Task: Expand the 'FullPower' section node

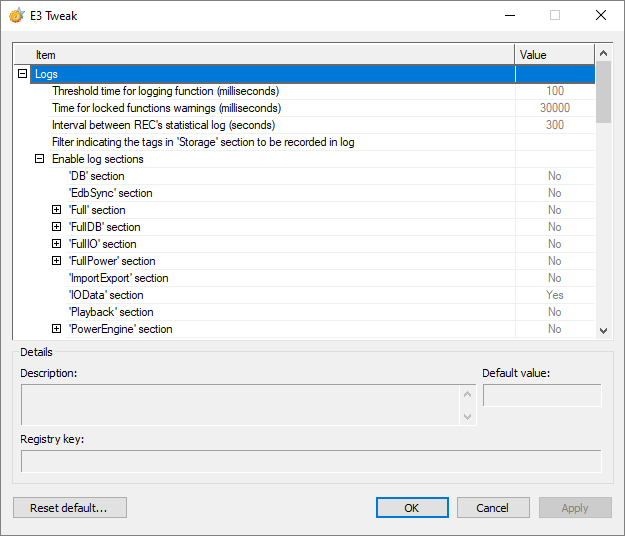Action: click(57, 261)
